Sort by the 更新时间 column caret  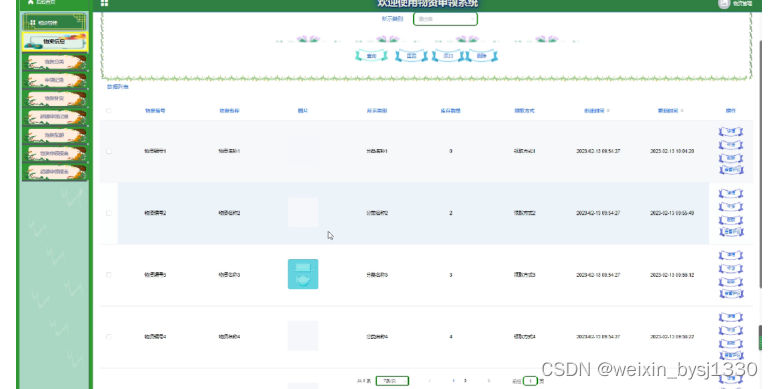tap(682, 110)
